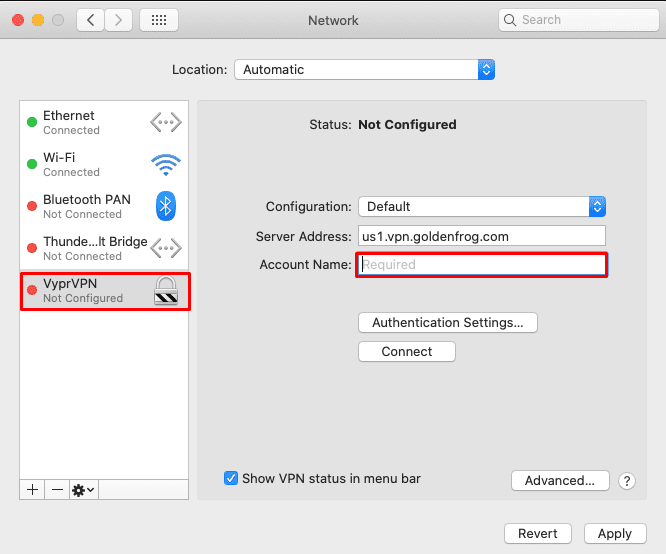
Task: Open the help question mark button
Action: pyautogui.click(x=626, y=481)
